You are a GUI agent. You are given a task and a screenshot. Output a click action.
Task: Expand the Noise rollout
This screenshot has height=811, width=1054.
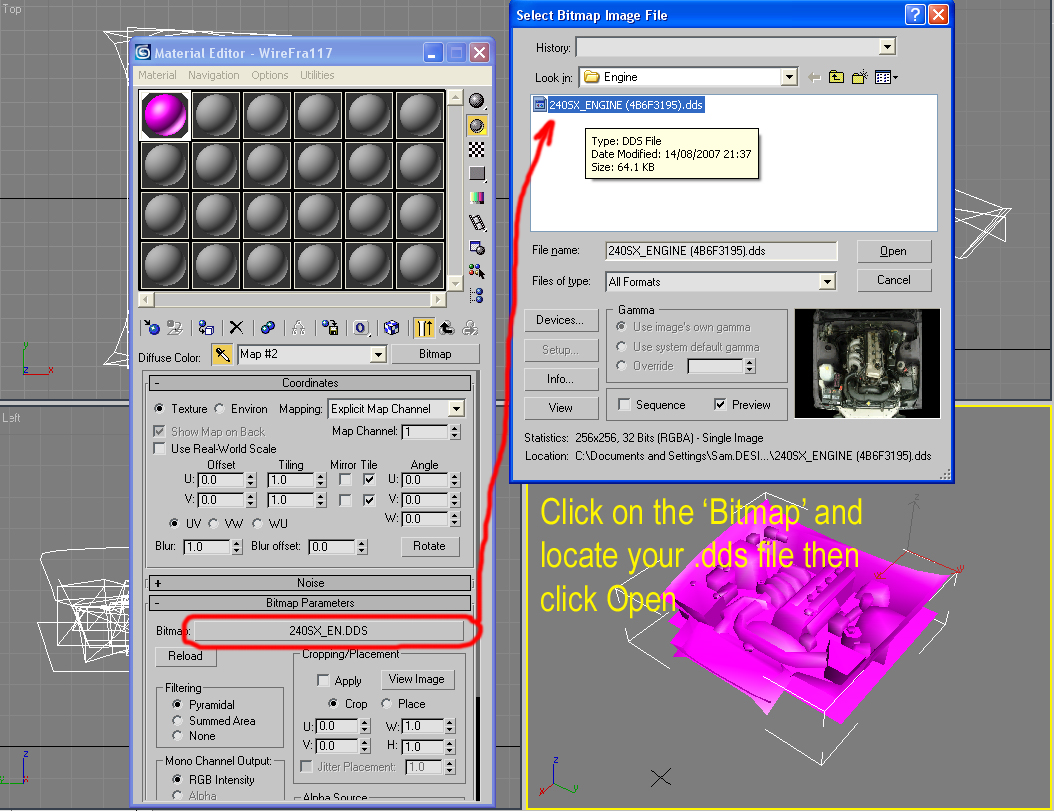[310, 583]
